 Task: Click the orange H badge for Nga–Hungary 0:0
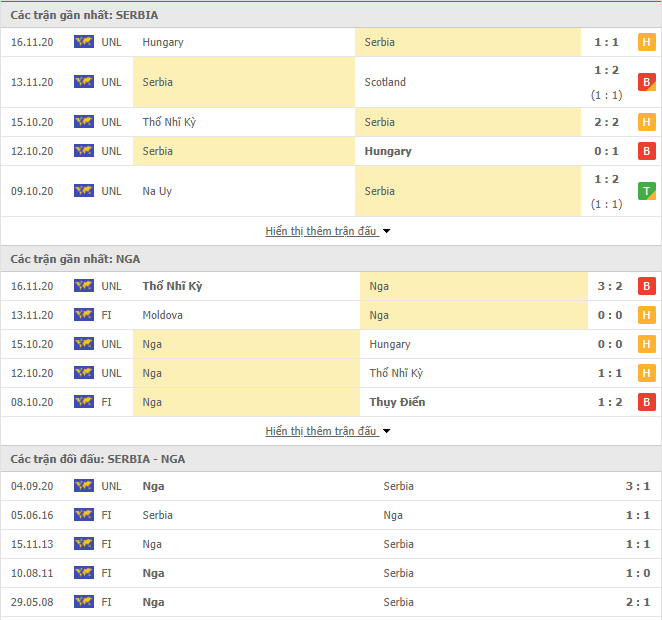[646, 344]
